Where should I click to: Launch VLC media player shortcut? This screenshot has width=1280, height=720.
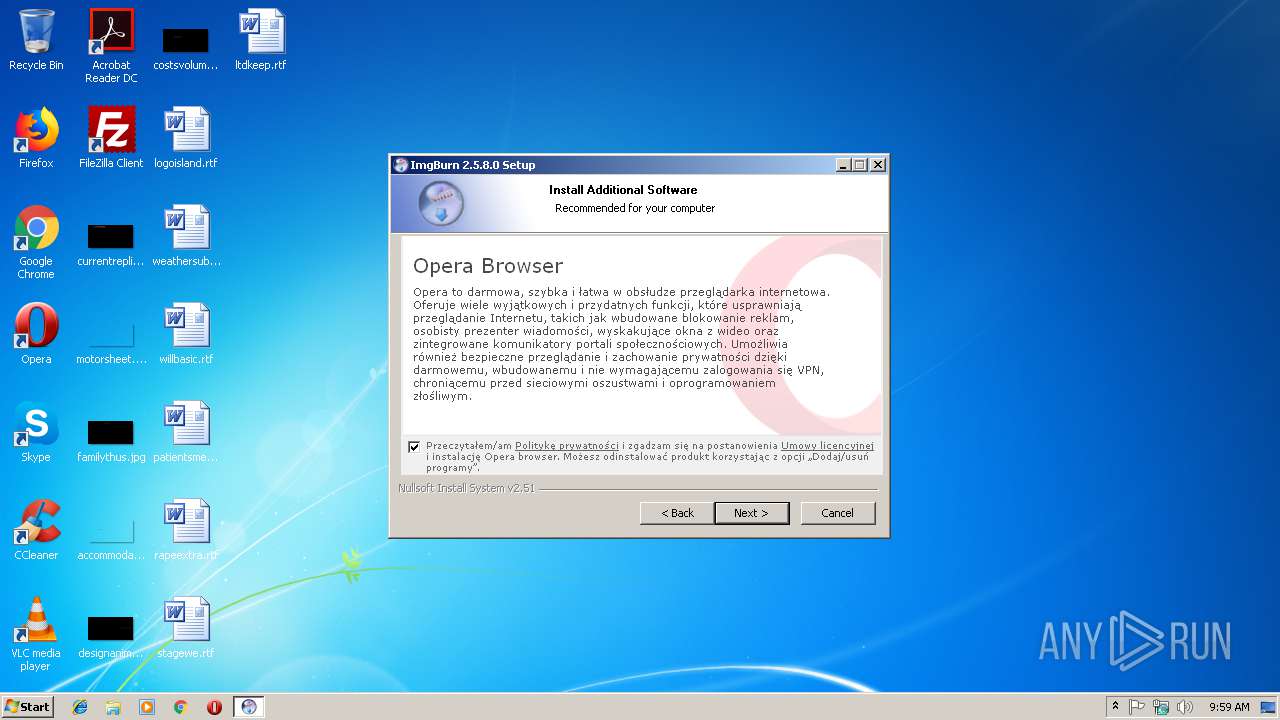[x=36, y=634]
